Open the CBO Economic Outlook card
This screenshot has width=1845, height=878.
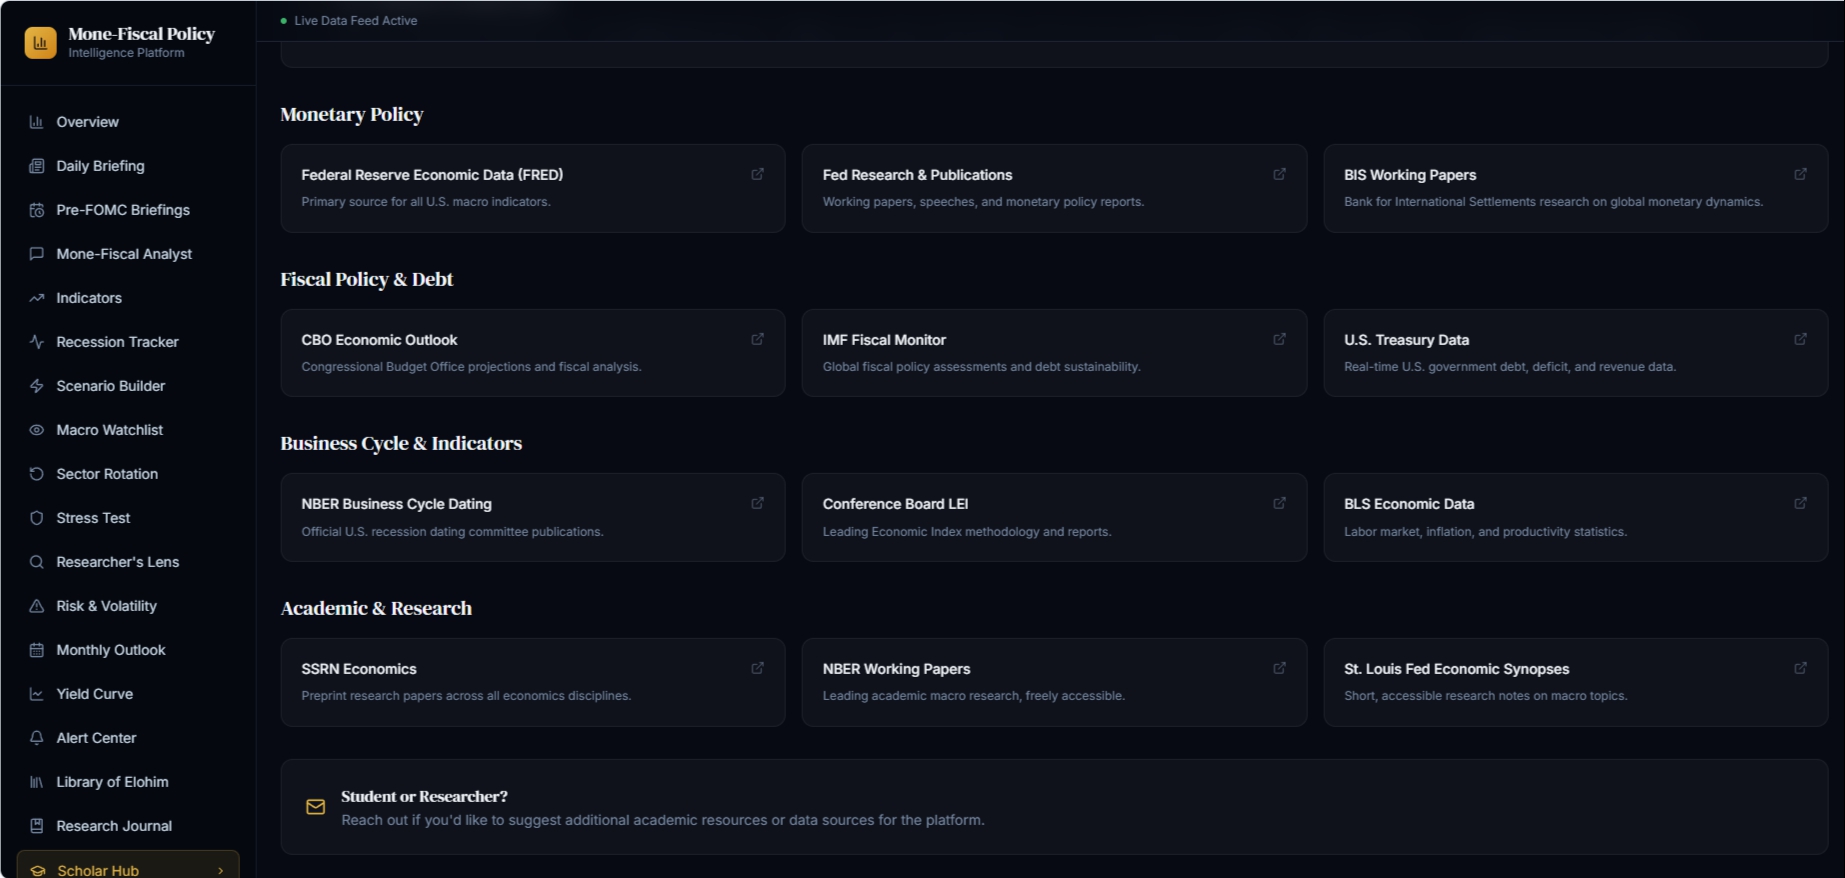click(533, 353)
